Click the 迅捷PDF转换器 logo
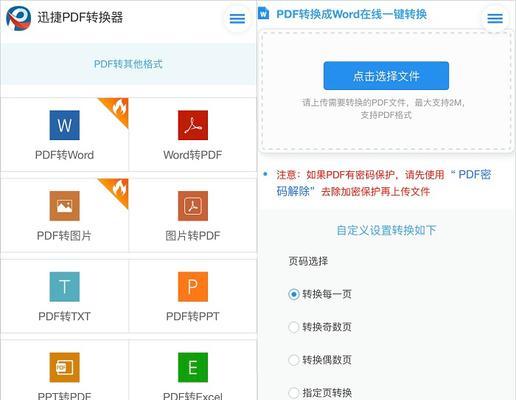 [x=19, y=18]
